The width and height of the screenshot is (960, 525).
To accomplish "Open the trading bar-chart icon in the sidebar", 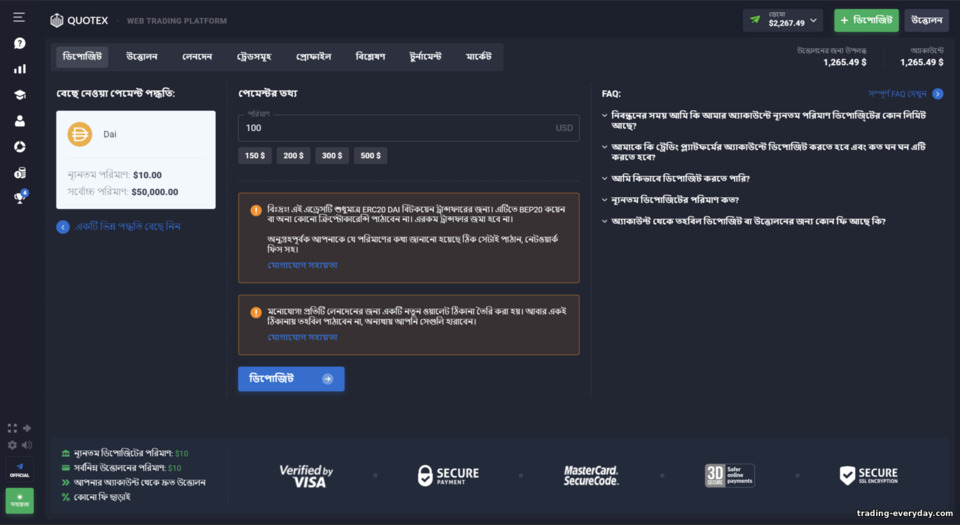I will pos(20,69).
